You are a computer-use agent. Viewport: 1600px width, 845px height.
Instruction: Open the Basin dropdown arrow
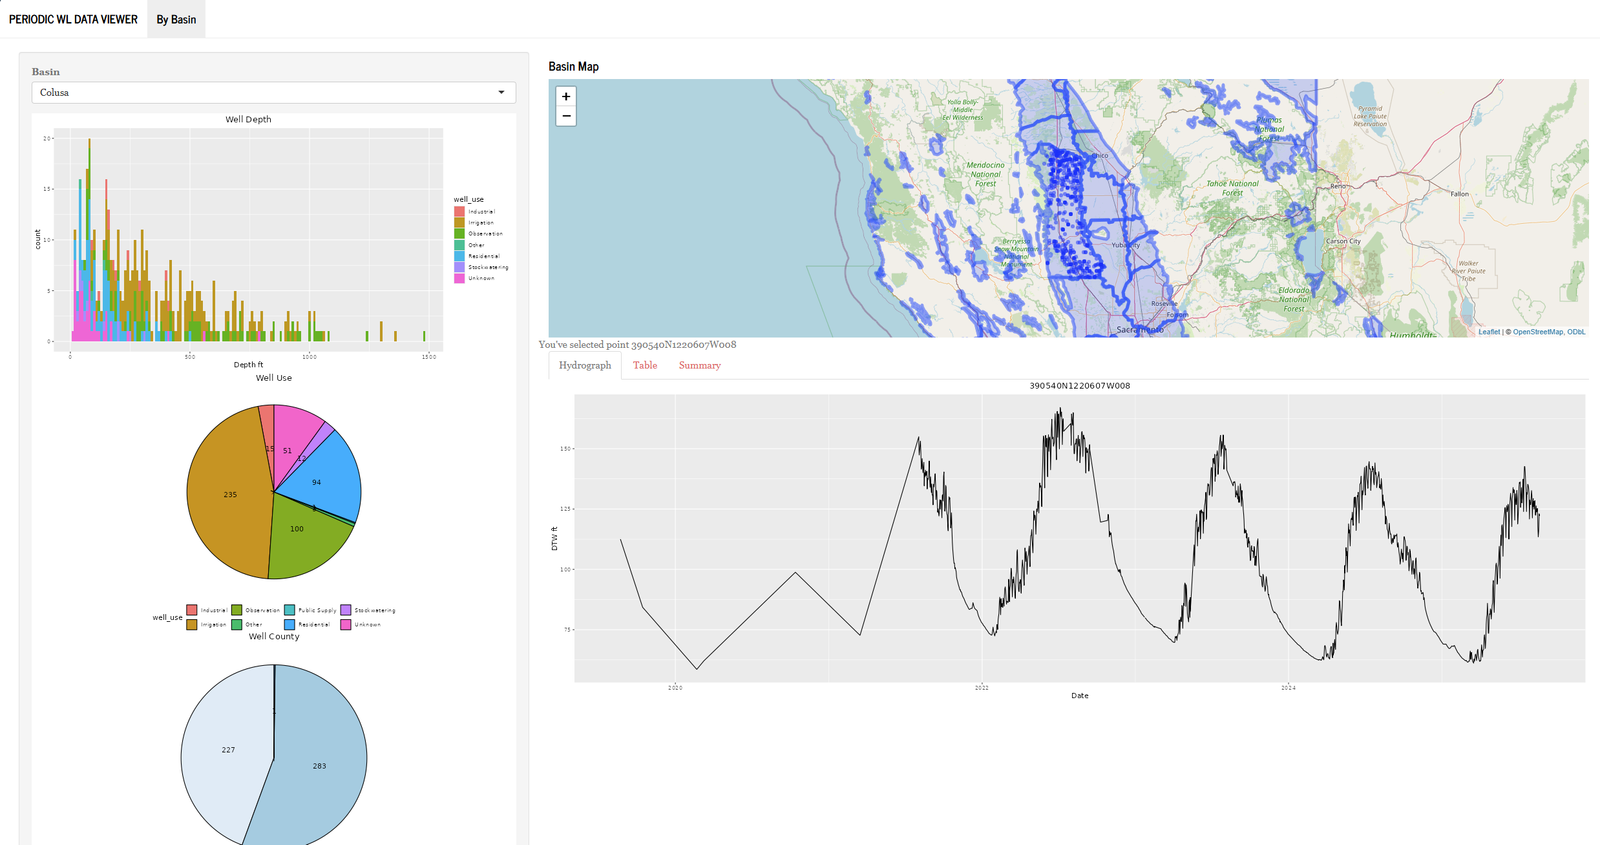501,92
